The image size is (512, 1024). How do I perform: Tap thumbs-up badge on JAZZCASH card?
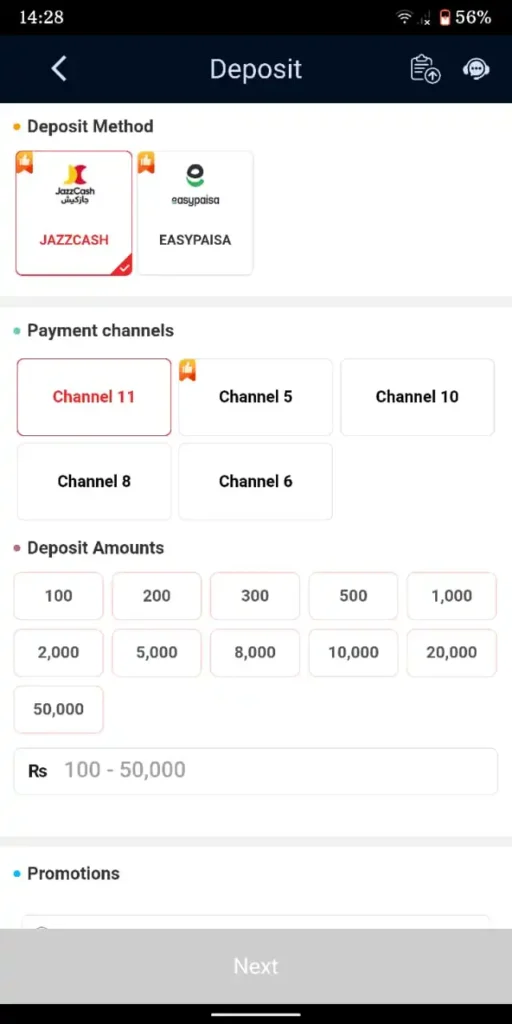coord(24,163)
